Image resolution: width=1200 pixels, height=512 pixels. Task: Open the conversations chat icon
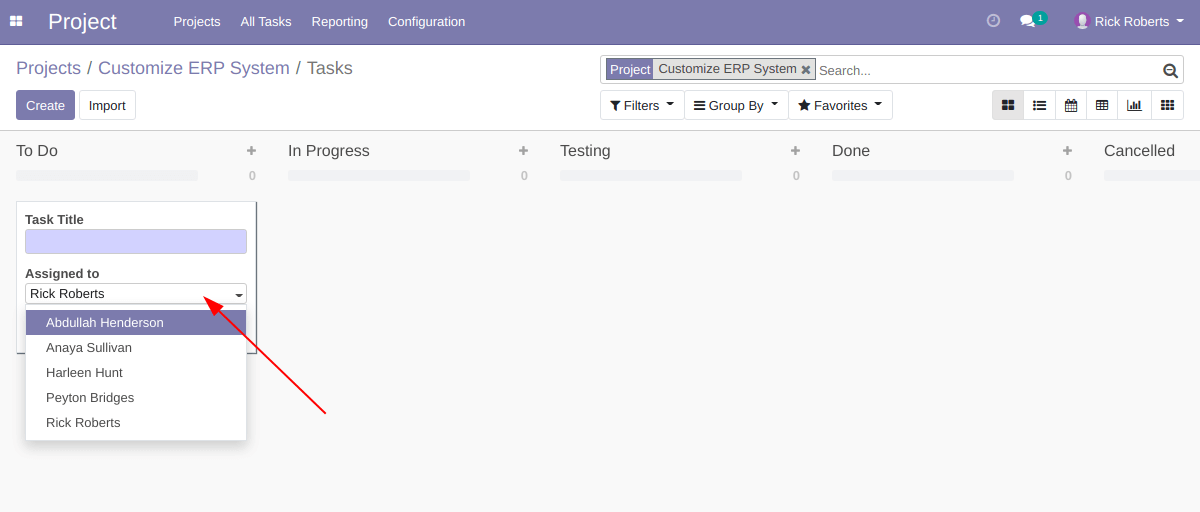coord(1026,21)
